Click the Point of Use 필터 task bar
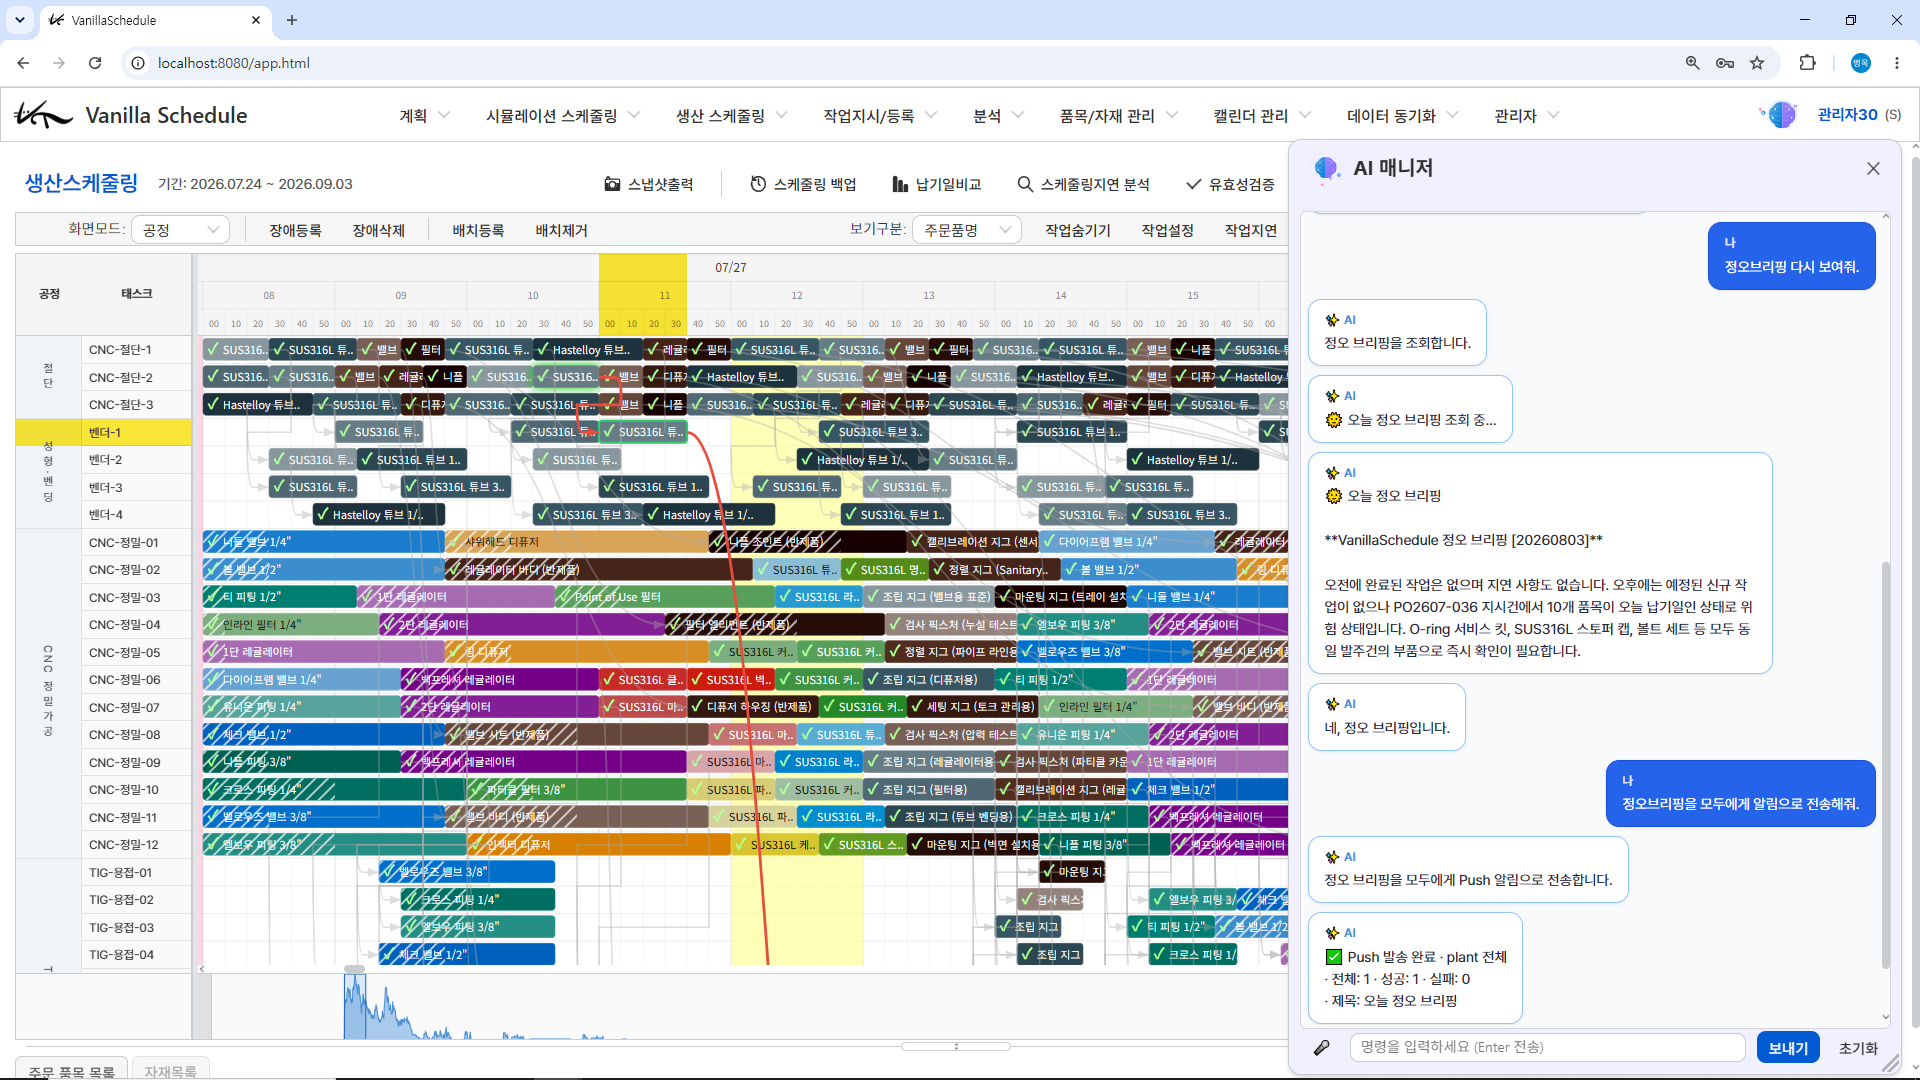 (665, 597)
